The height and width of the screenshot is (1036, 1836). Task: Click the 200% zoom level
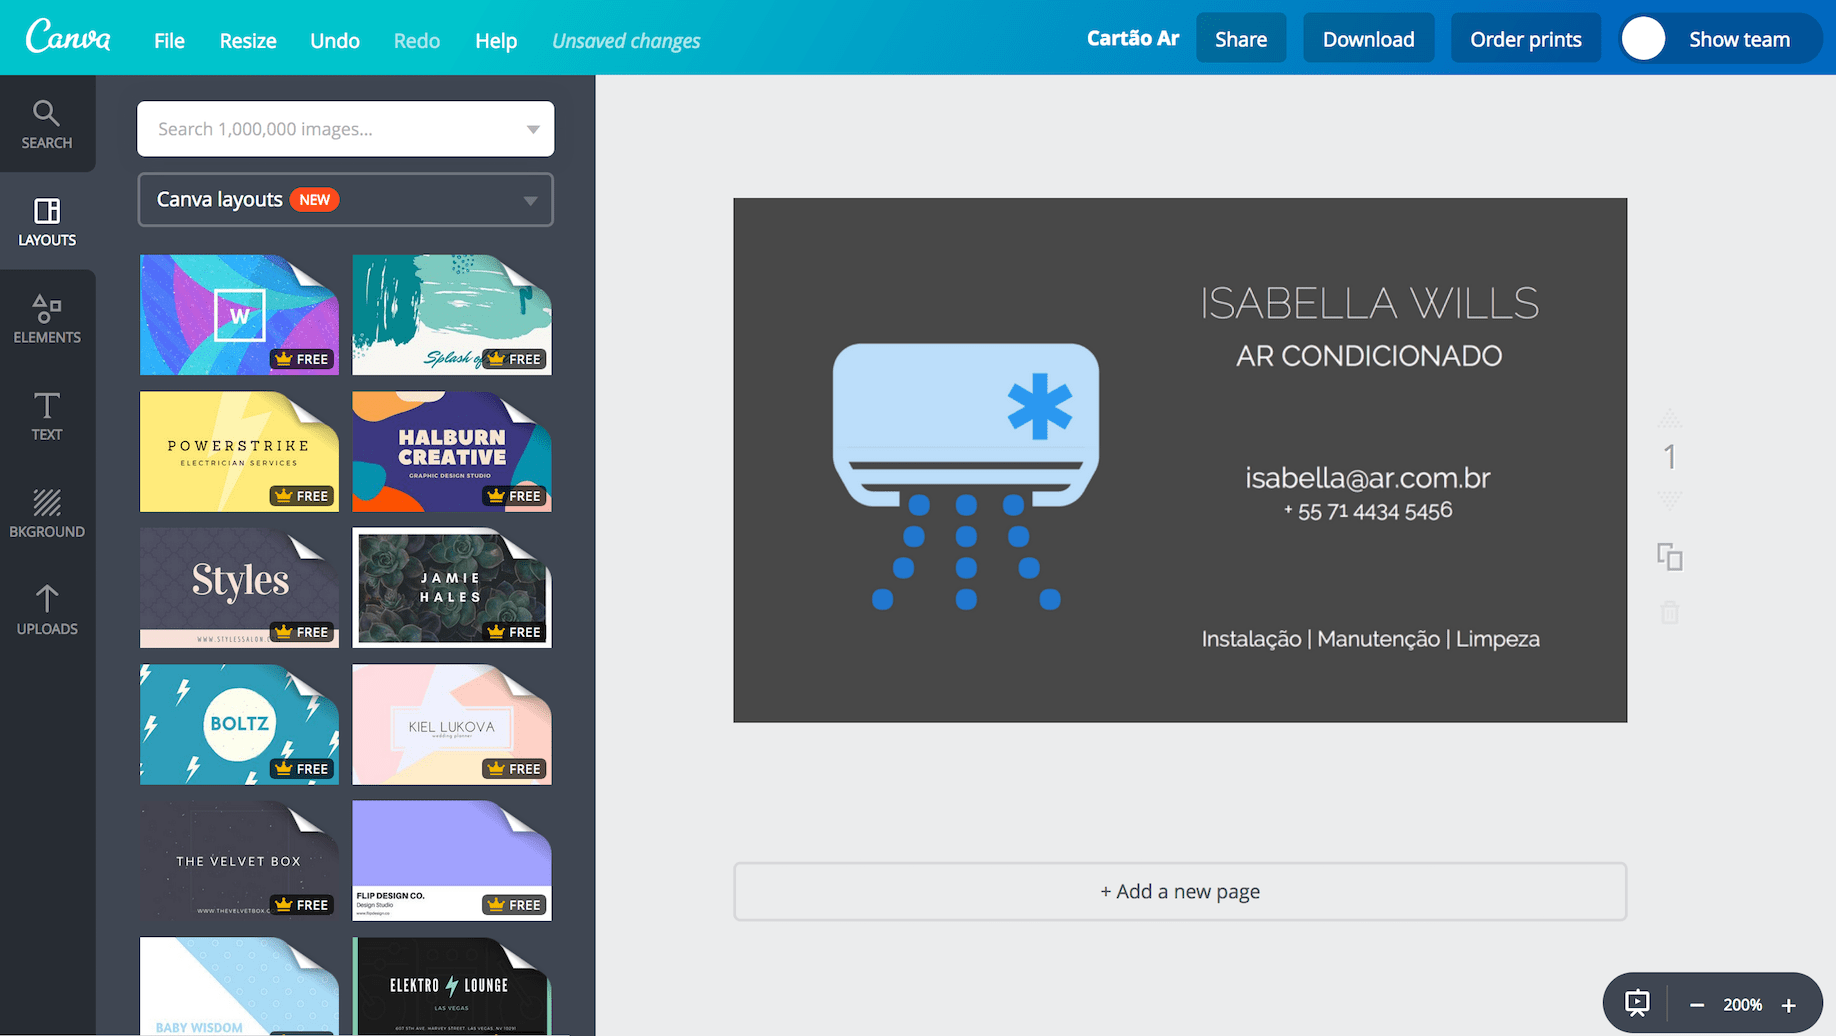[x=1742, y=1005]
